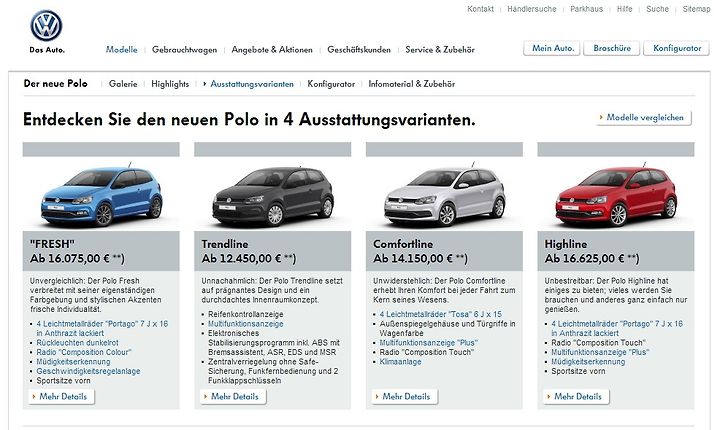
Task: Click the "FRESH" variant heading
Action: tap(52, 244)
